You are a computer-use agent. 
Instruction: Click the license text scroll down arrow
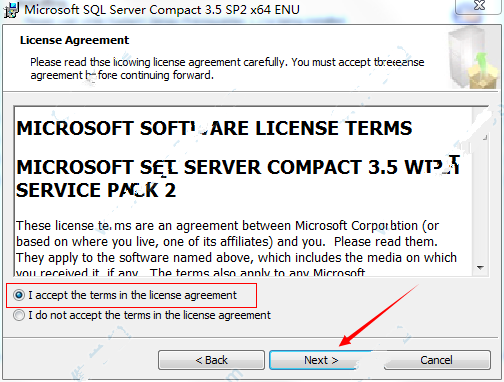[x=480, y=268]
